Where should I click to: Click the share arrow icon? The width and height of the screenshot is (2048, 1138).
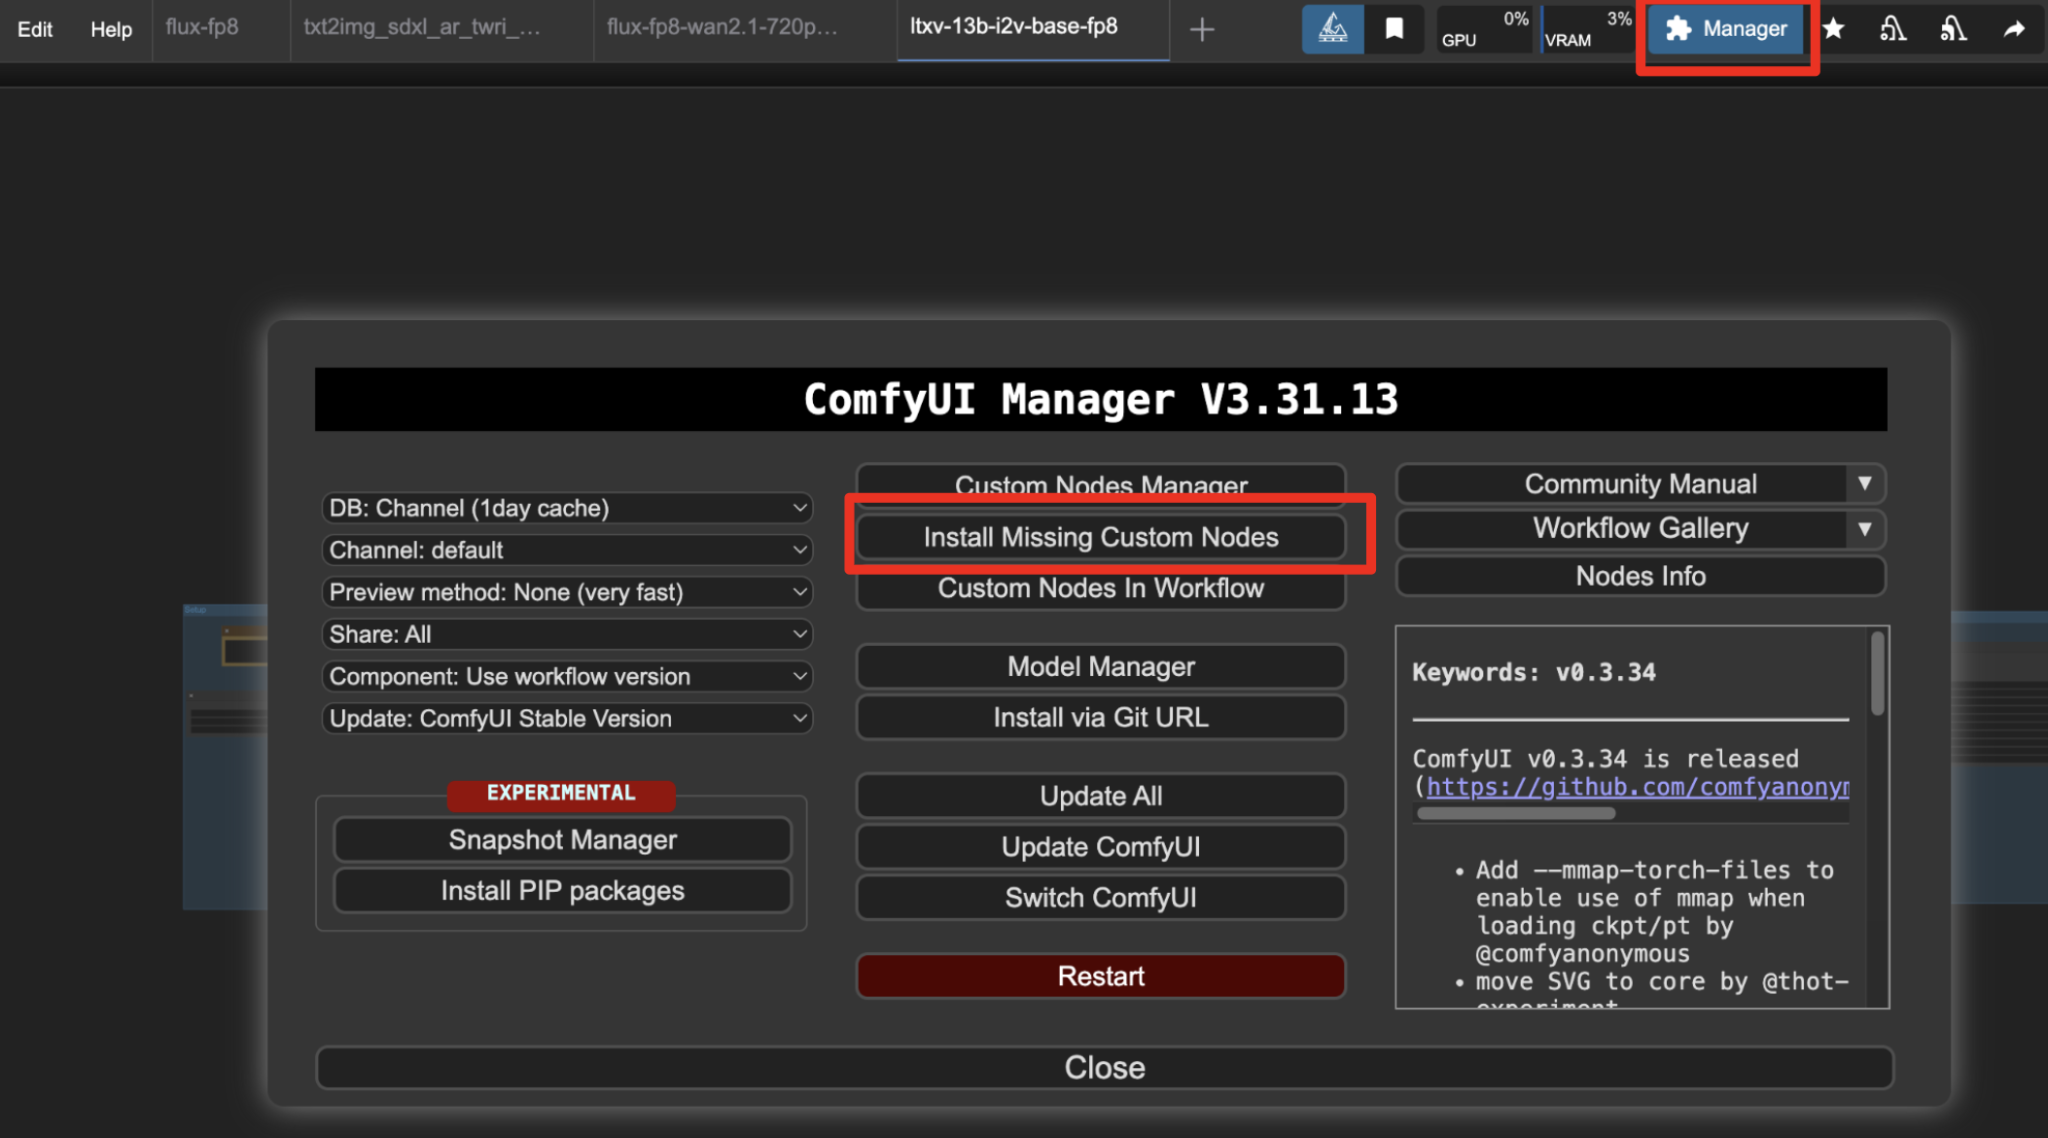[2016, 29]
